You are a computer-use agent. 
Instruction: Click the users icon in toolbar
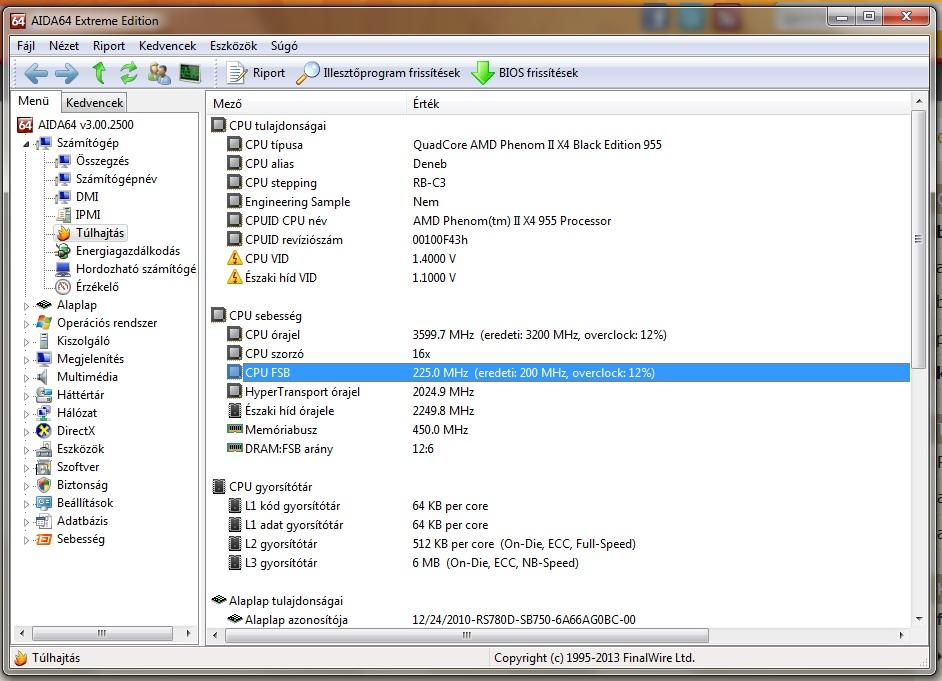tap(159, 73)
